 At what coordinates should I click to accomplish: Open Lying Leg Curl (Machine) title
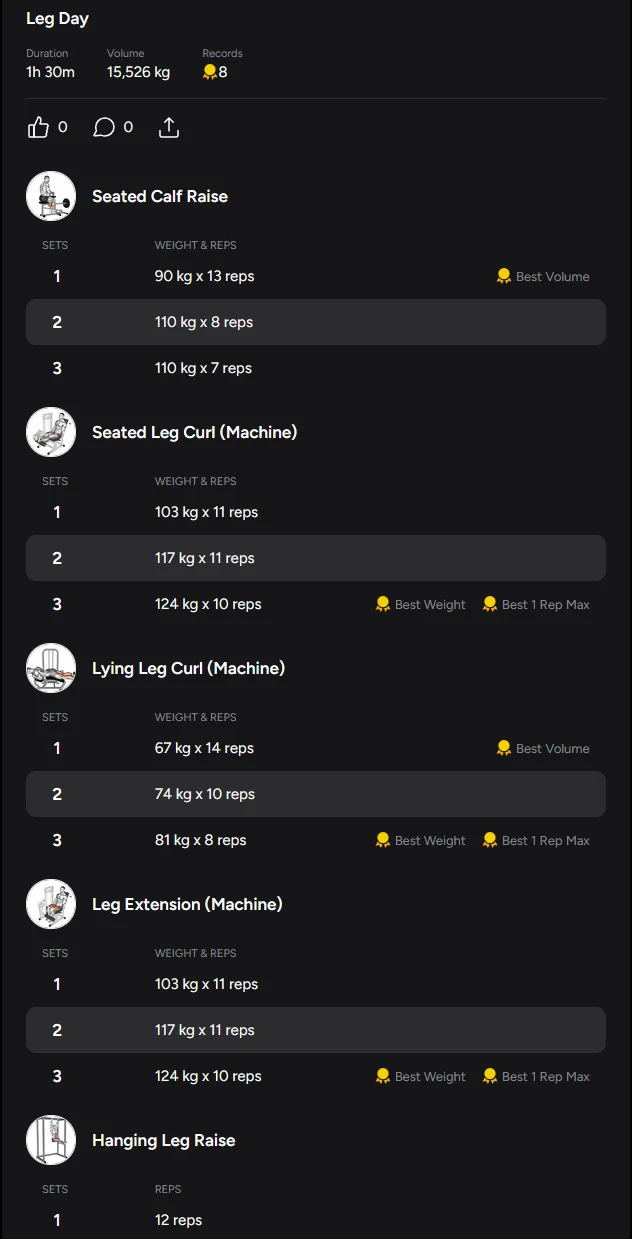tap(188, 668)
